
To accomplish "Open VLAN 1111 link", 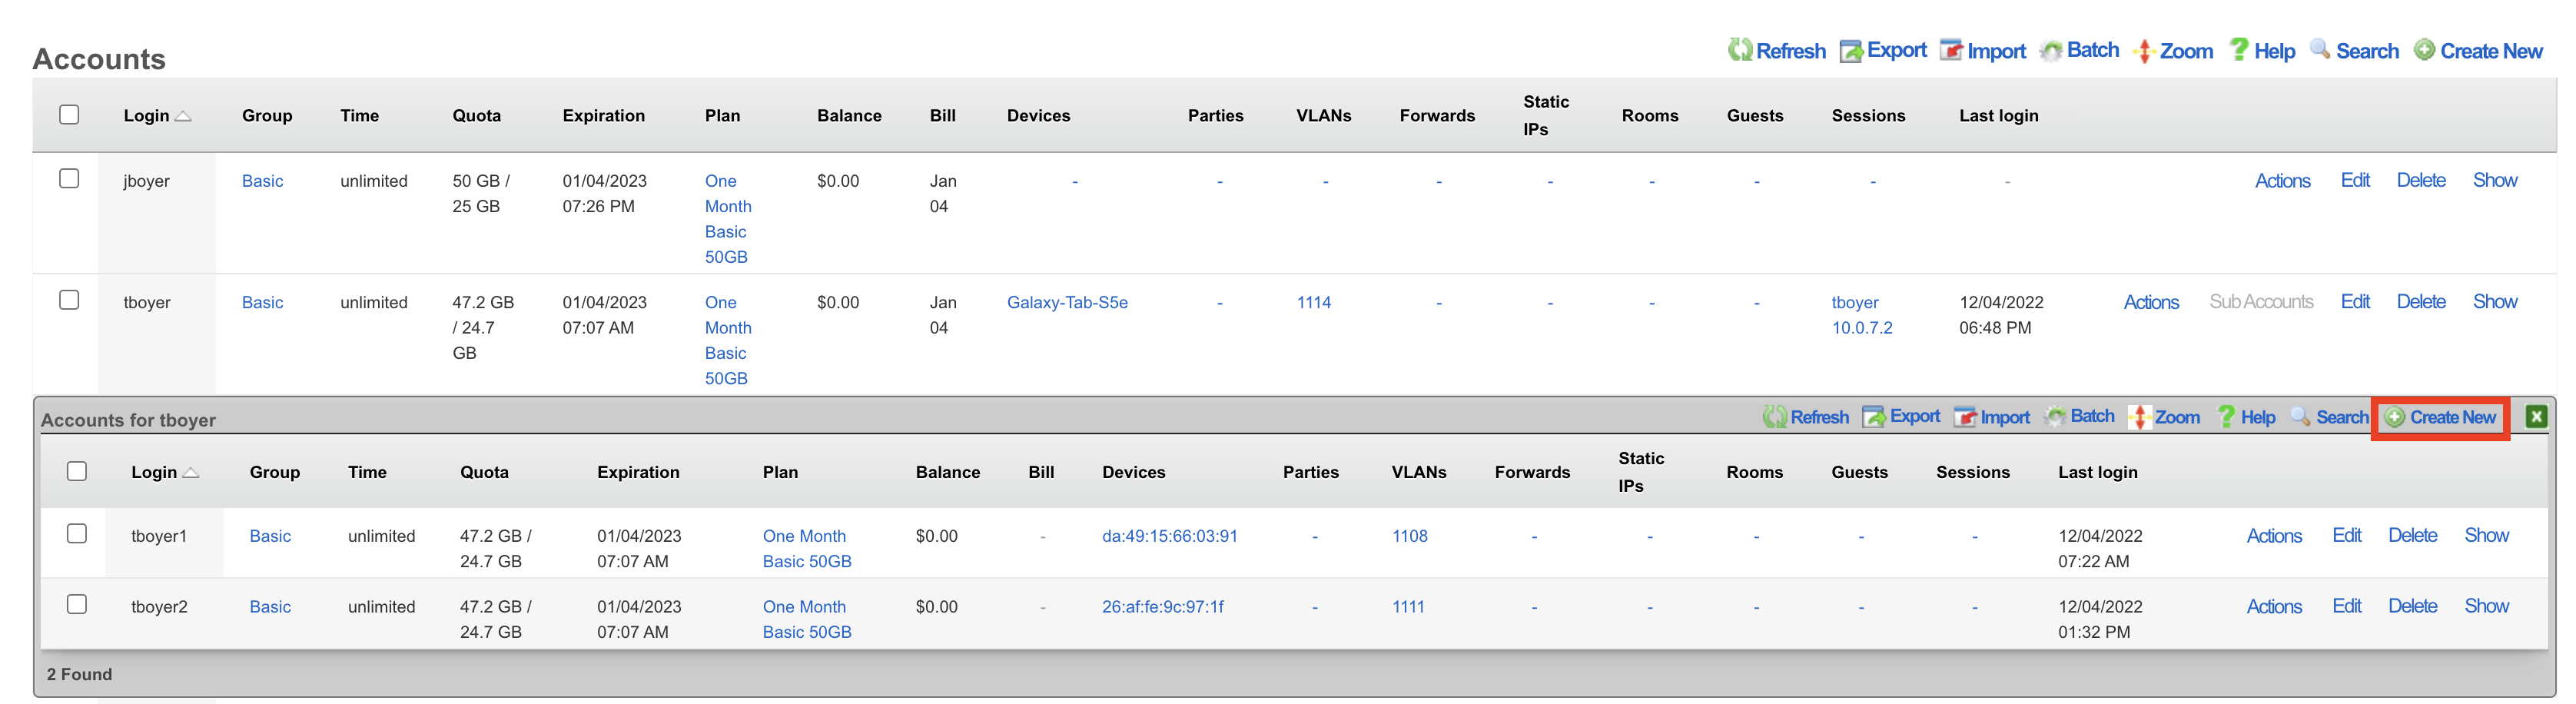I will pyautogui.click(x=1408, y=607).
